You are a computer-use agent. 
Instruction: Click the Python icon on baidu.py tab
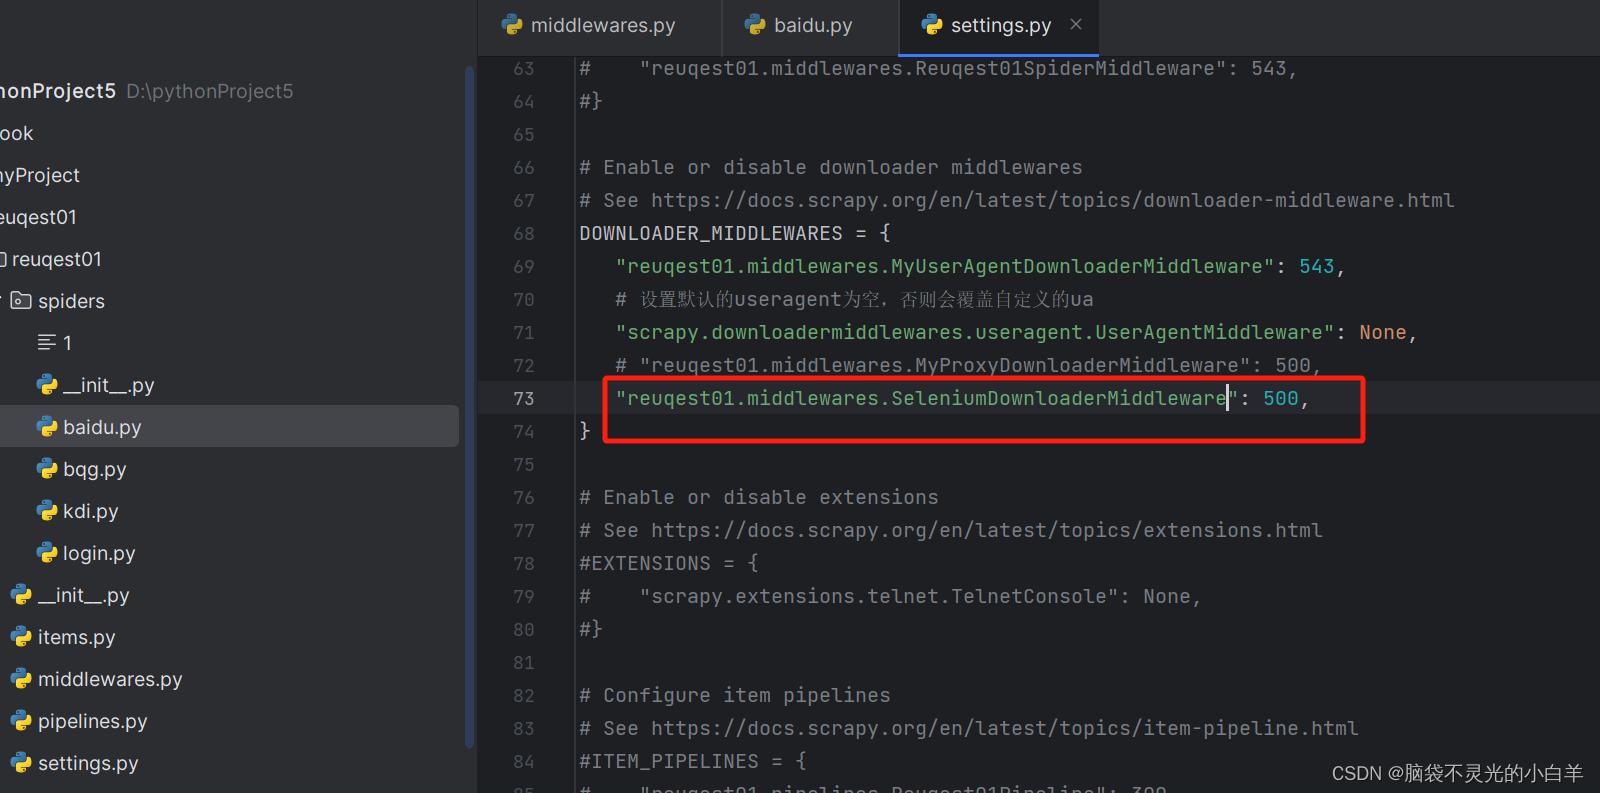tap(756, 26)
